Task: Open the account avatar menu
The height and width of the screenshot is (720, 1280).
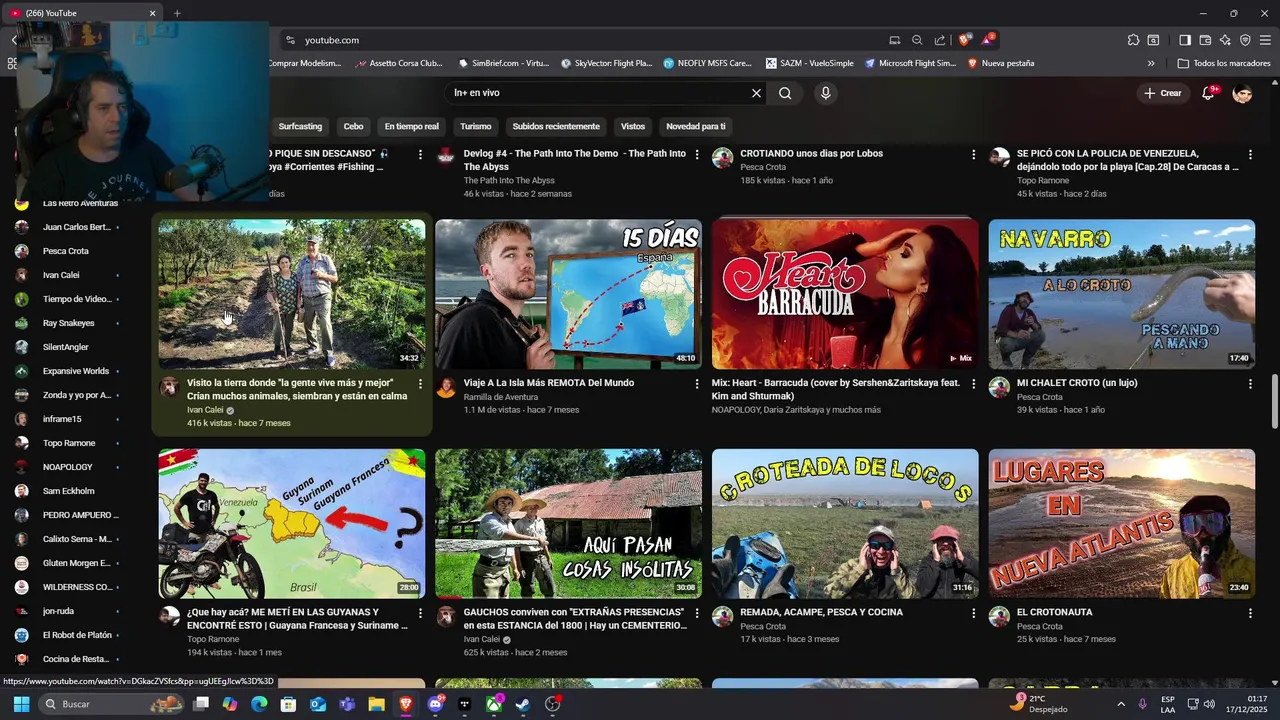Action: coord(1243,93)
